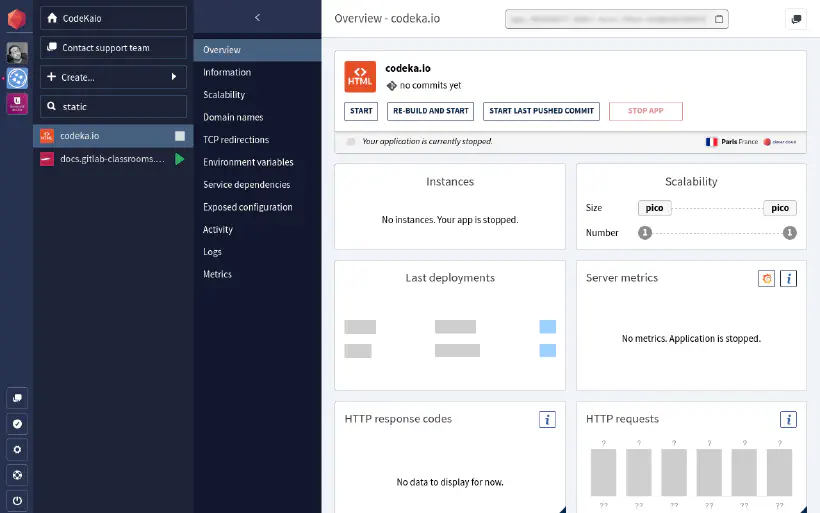Open the settings gear icon in sidebar
Viewport: 820px width, 513px height.
17,449
